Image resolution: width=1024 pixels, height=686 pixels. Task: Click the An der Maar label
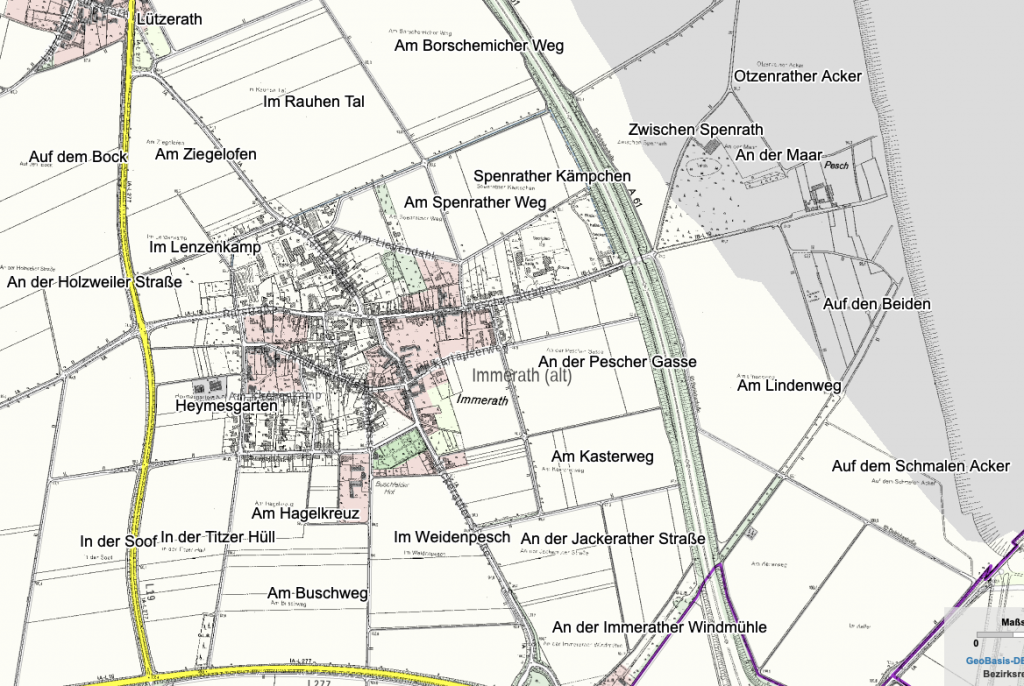(780, 155)
